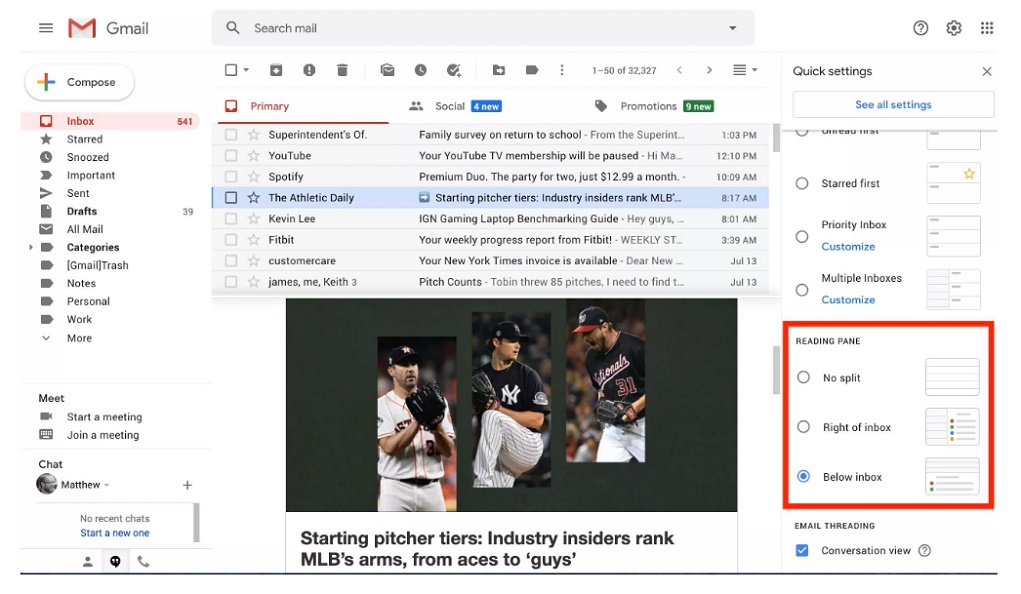Open Matthew's chat status dropdown
This screenshot has width=1021, height=594.
pos(106,485)
